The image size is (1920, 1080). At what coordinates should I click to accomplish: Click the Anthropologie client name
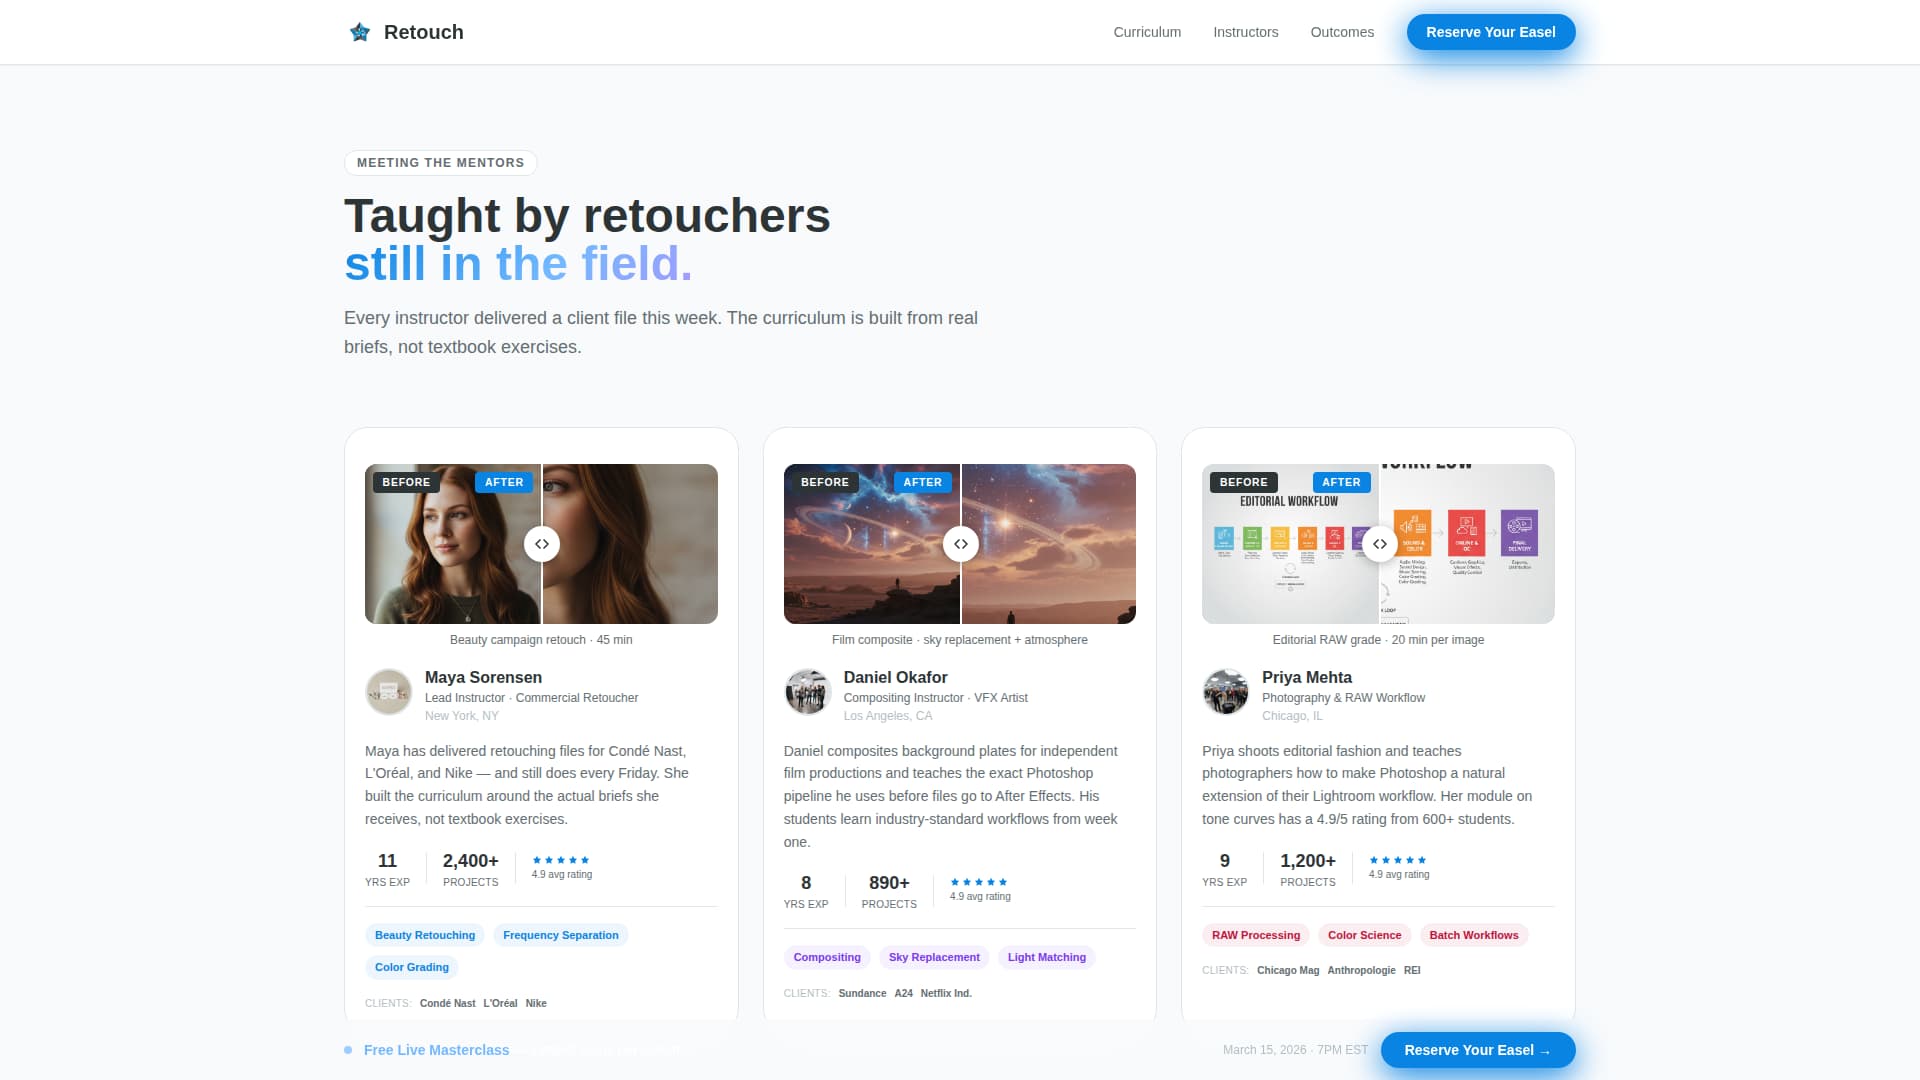[x=1361, y=970]
